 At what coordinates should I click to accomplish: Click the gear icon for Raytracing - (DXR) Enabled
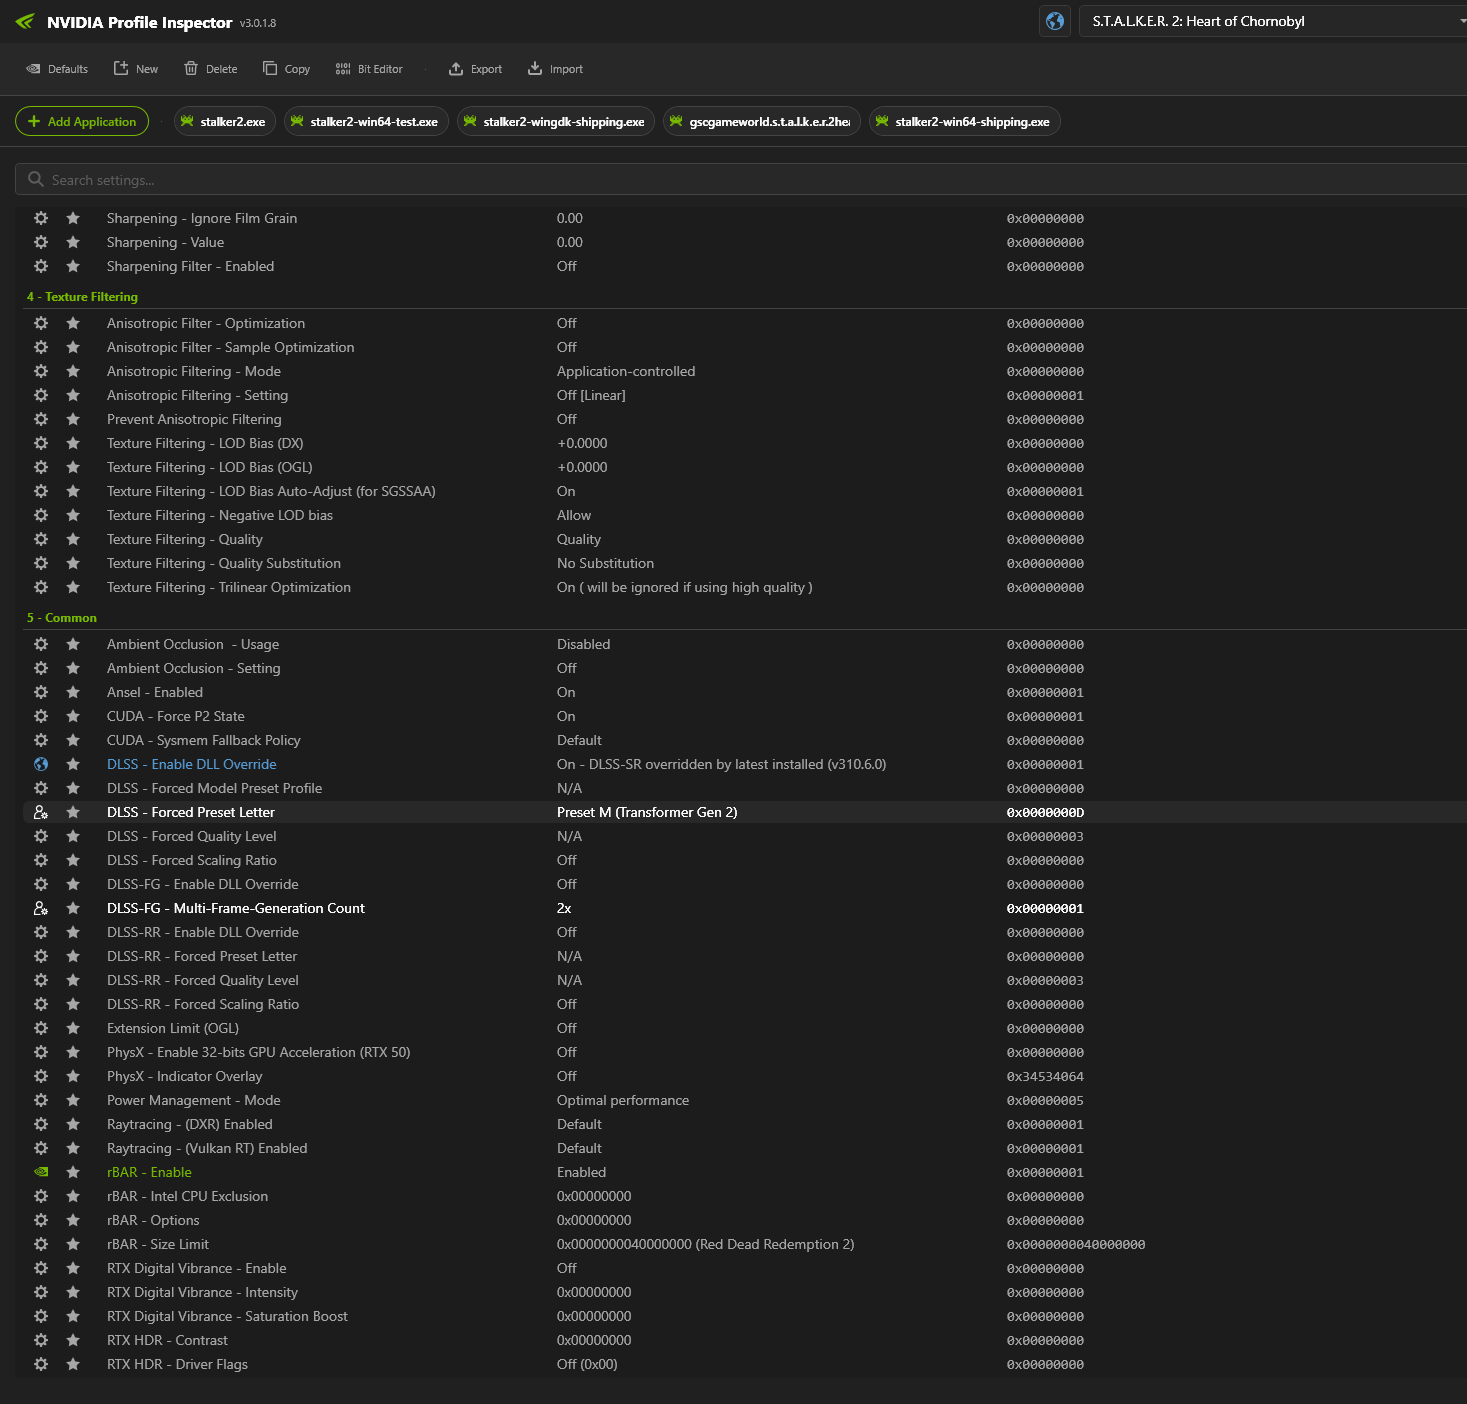pos(41,1124)
